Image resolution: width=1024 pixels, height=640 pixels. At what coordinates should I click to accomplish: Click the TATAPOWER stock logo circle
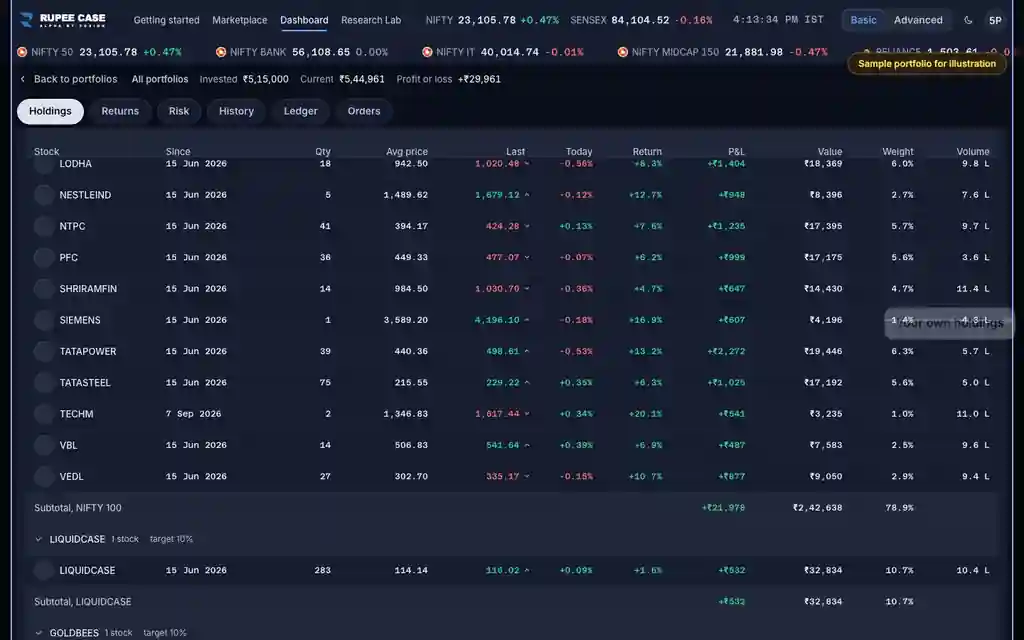[44, 351]
